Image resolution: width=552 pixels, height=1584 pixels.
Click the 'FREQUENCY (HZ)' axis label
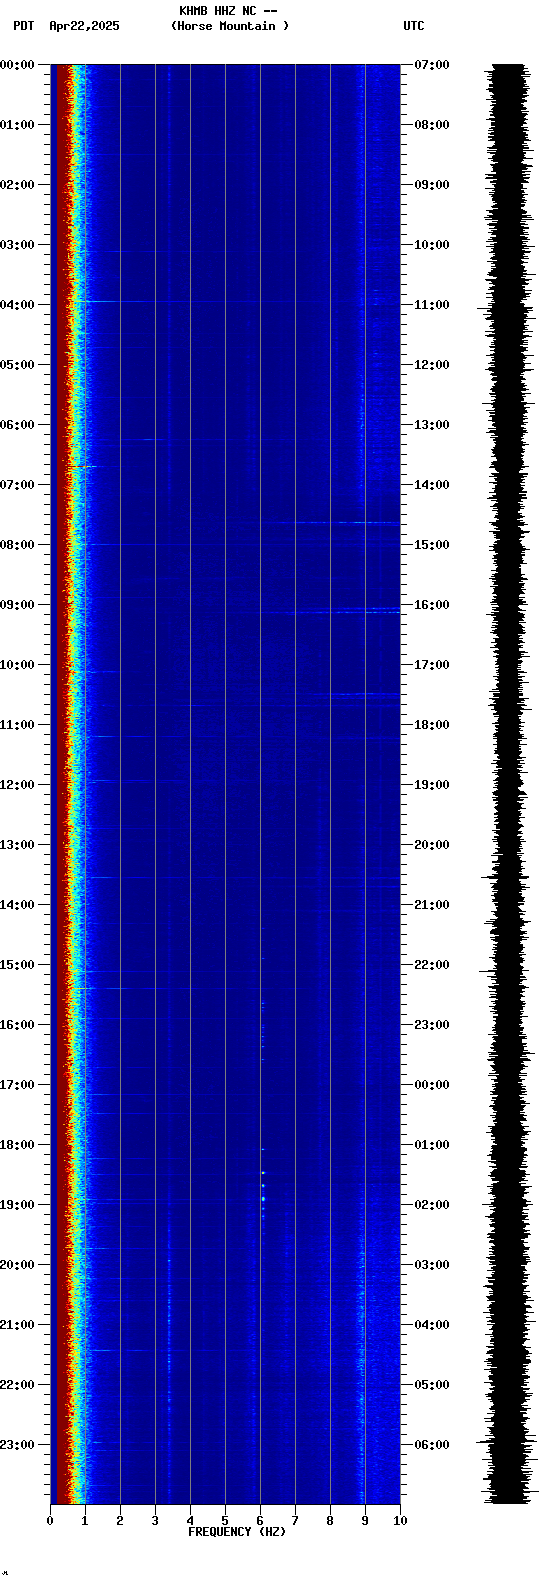coord(237,1532)
